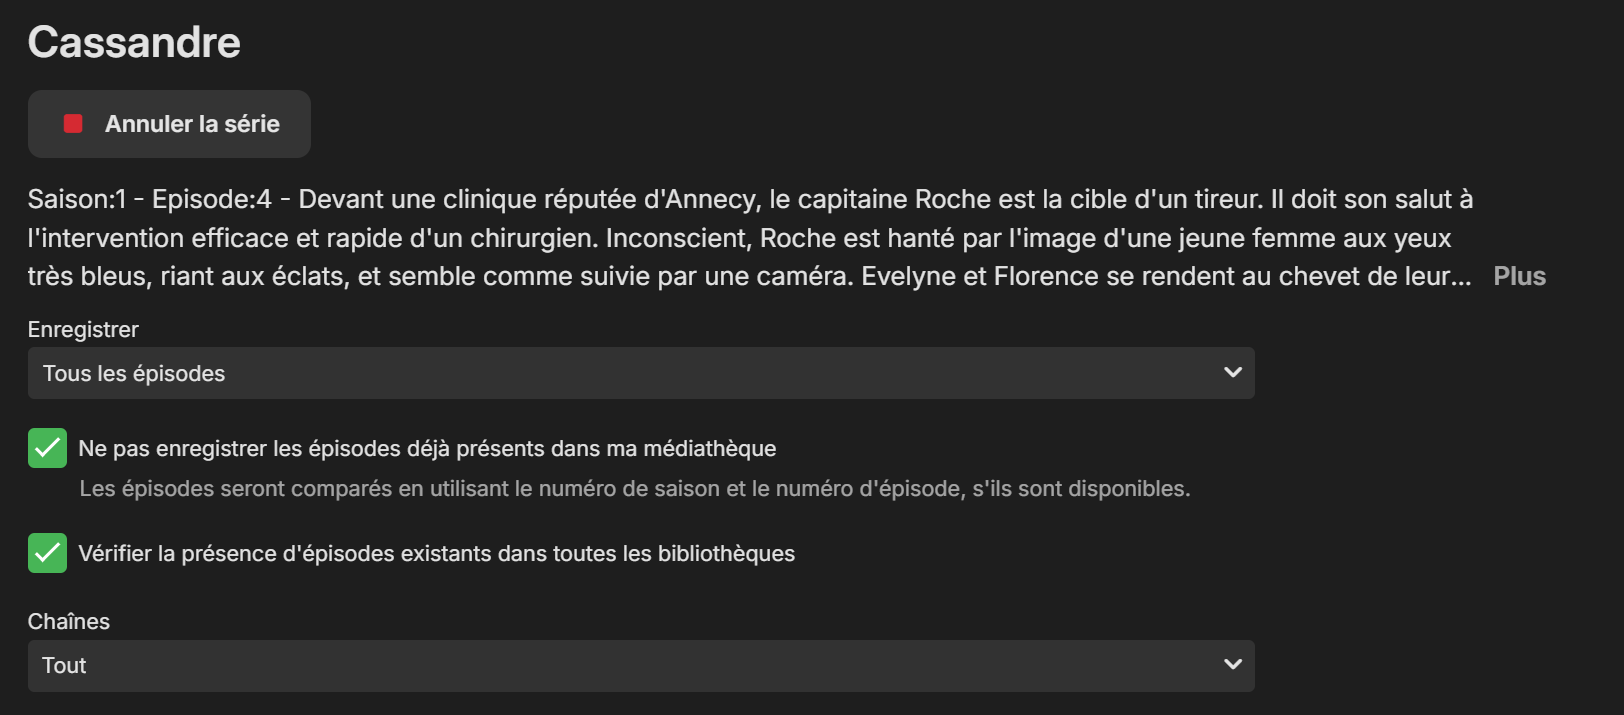Image resolution: width=1624 pixels, height=715 pixels.
Task: Click the "Saison:1 - Episode:4" text in synopsis
Action: pos(150,200)
